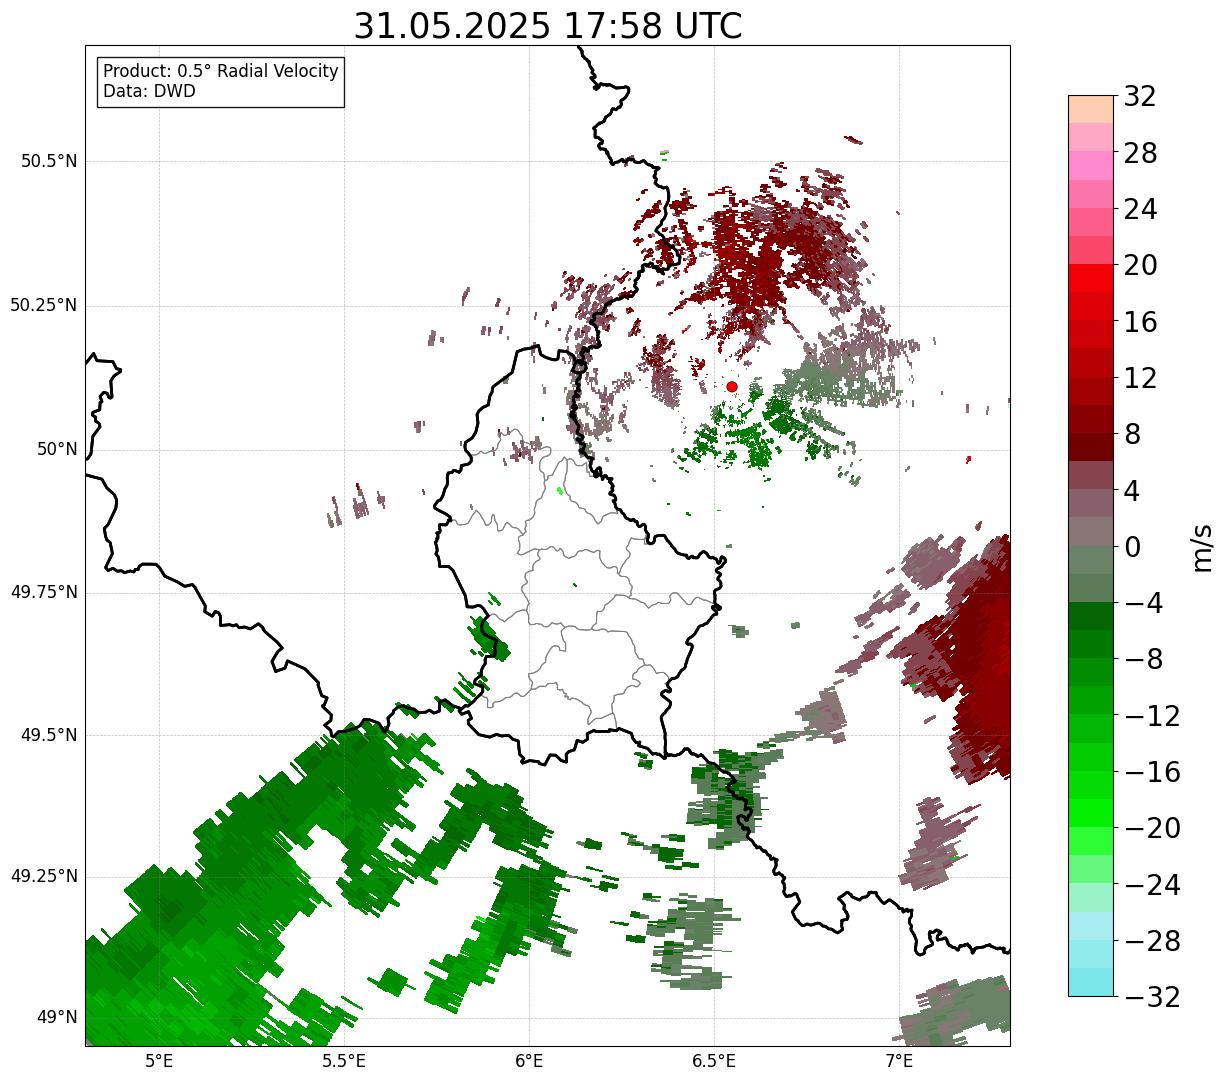Viewport: 1225px width, 1081px height.
Task: Click the 6.5°E longitude label
Action: pos(714,1061)
